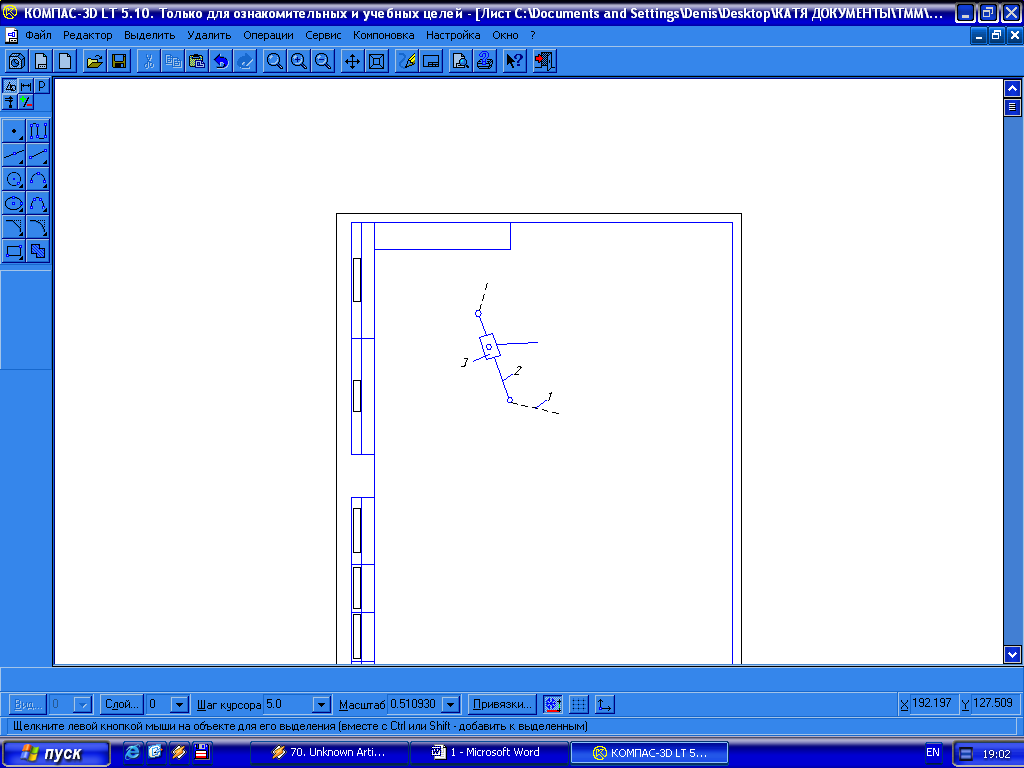Select the fillet tool
The height and width of the screenshot is (768, 1024).
pos(38,227)
